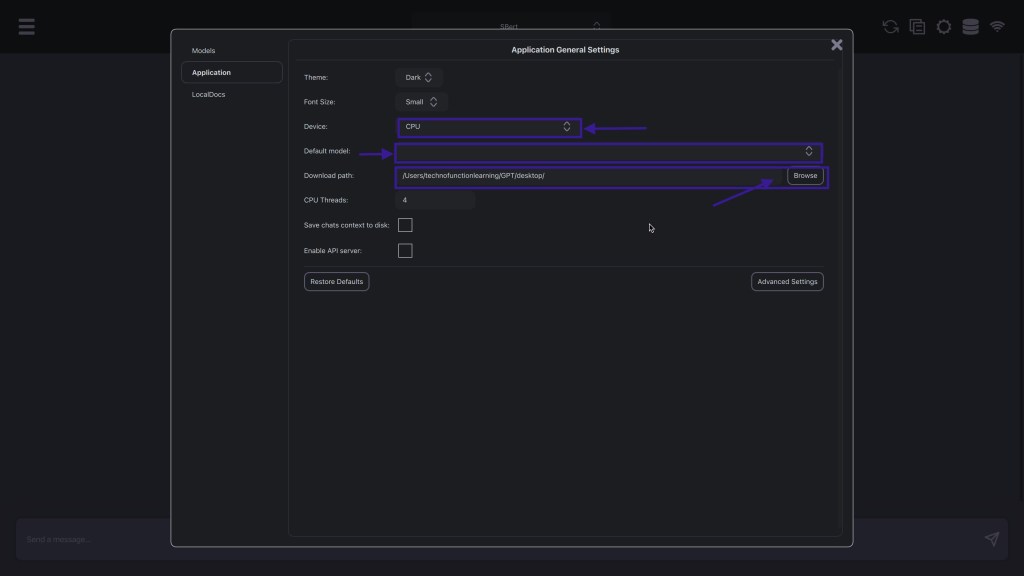The image size is (1024, 576).
Task: Switch to the Models settings tab
Action: tap(203, 51)
